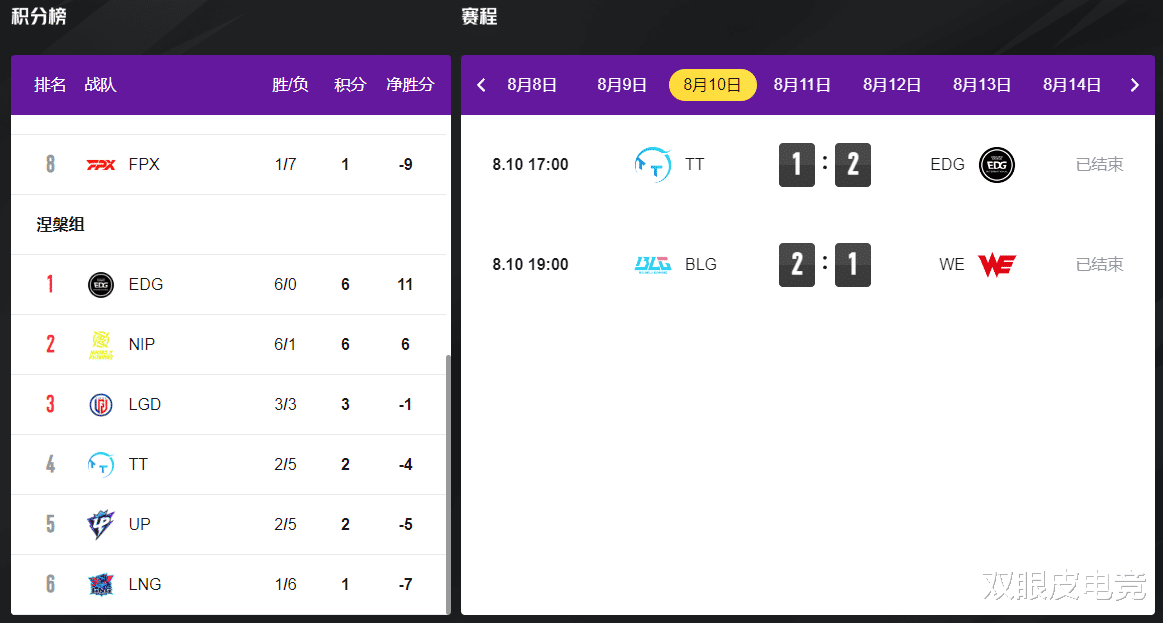Screen dimensions: 1163x623
Task: Go to previous dates with left arrow
Action: pyautogui.click(x=481, y=85)
